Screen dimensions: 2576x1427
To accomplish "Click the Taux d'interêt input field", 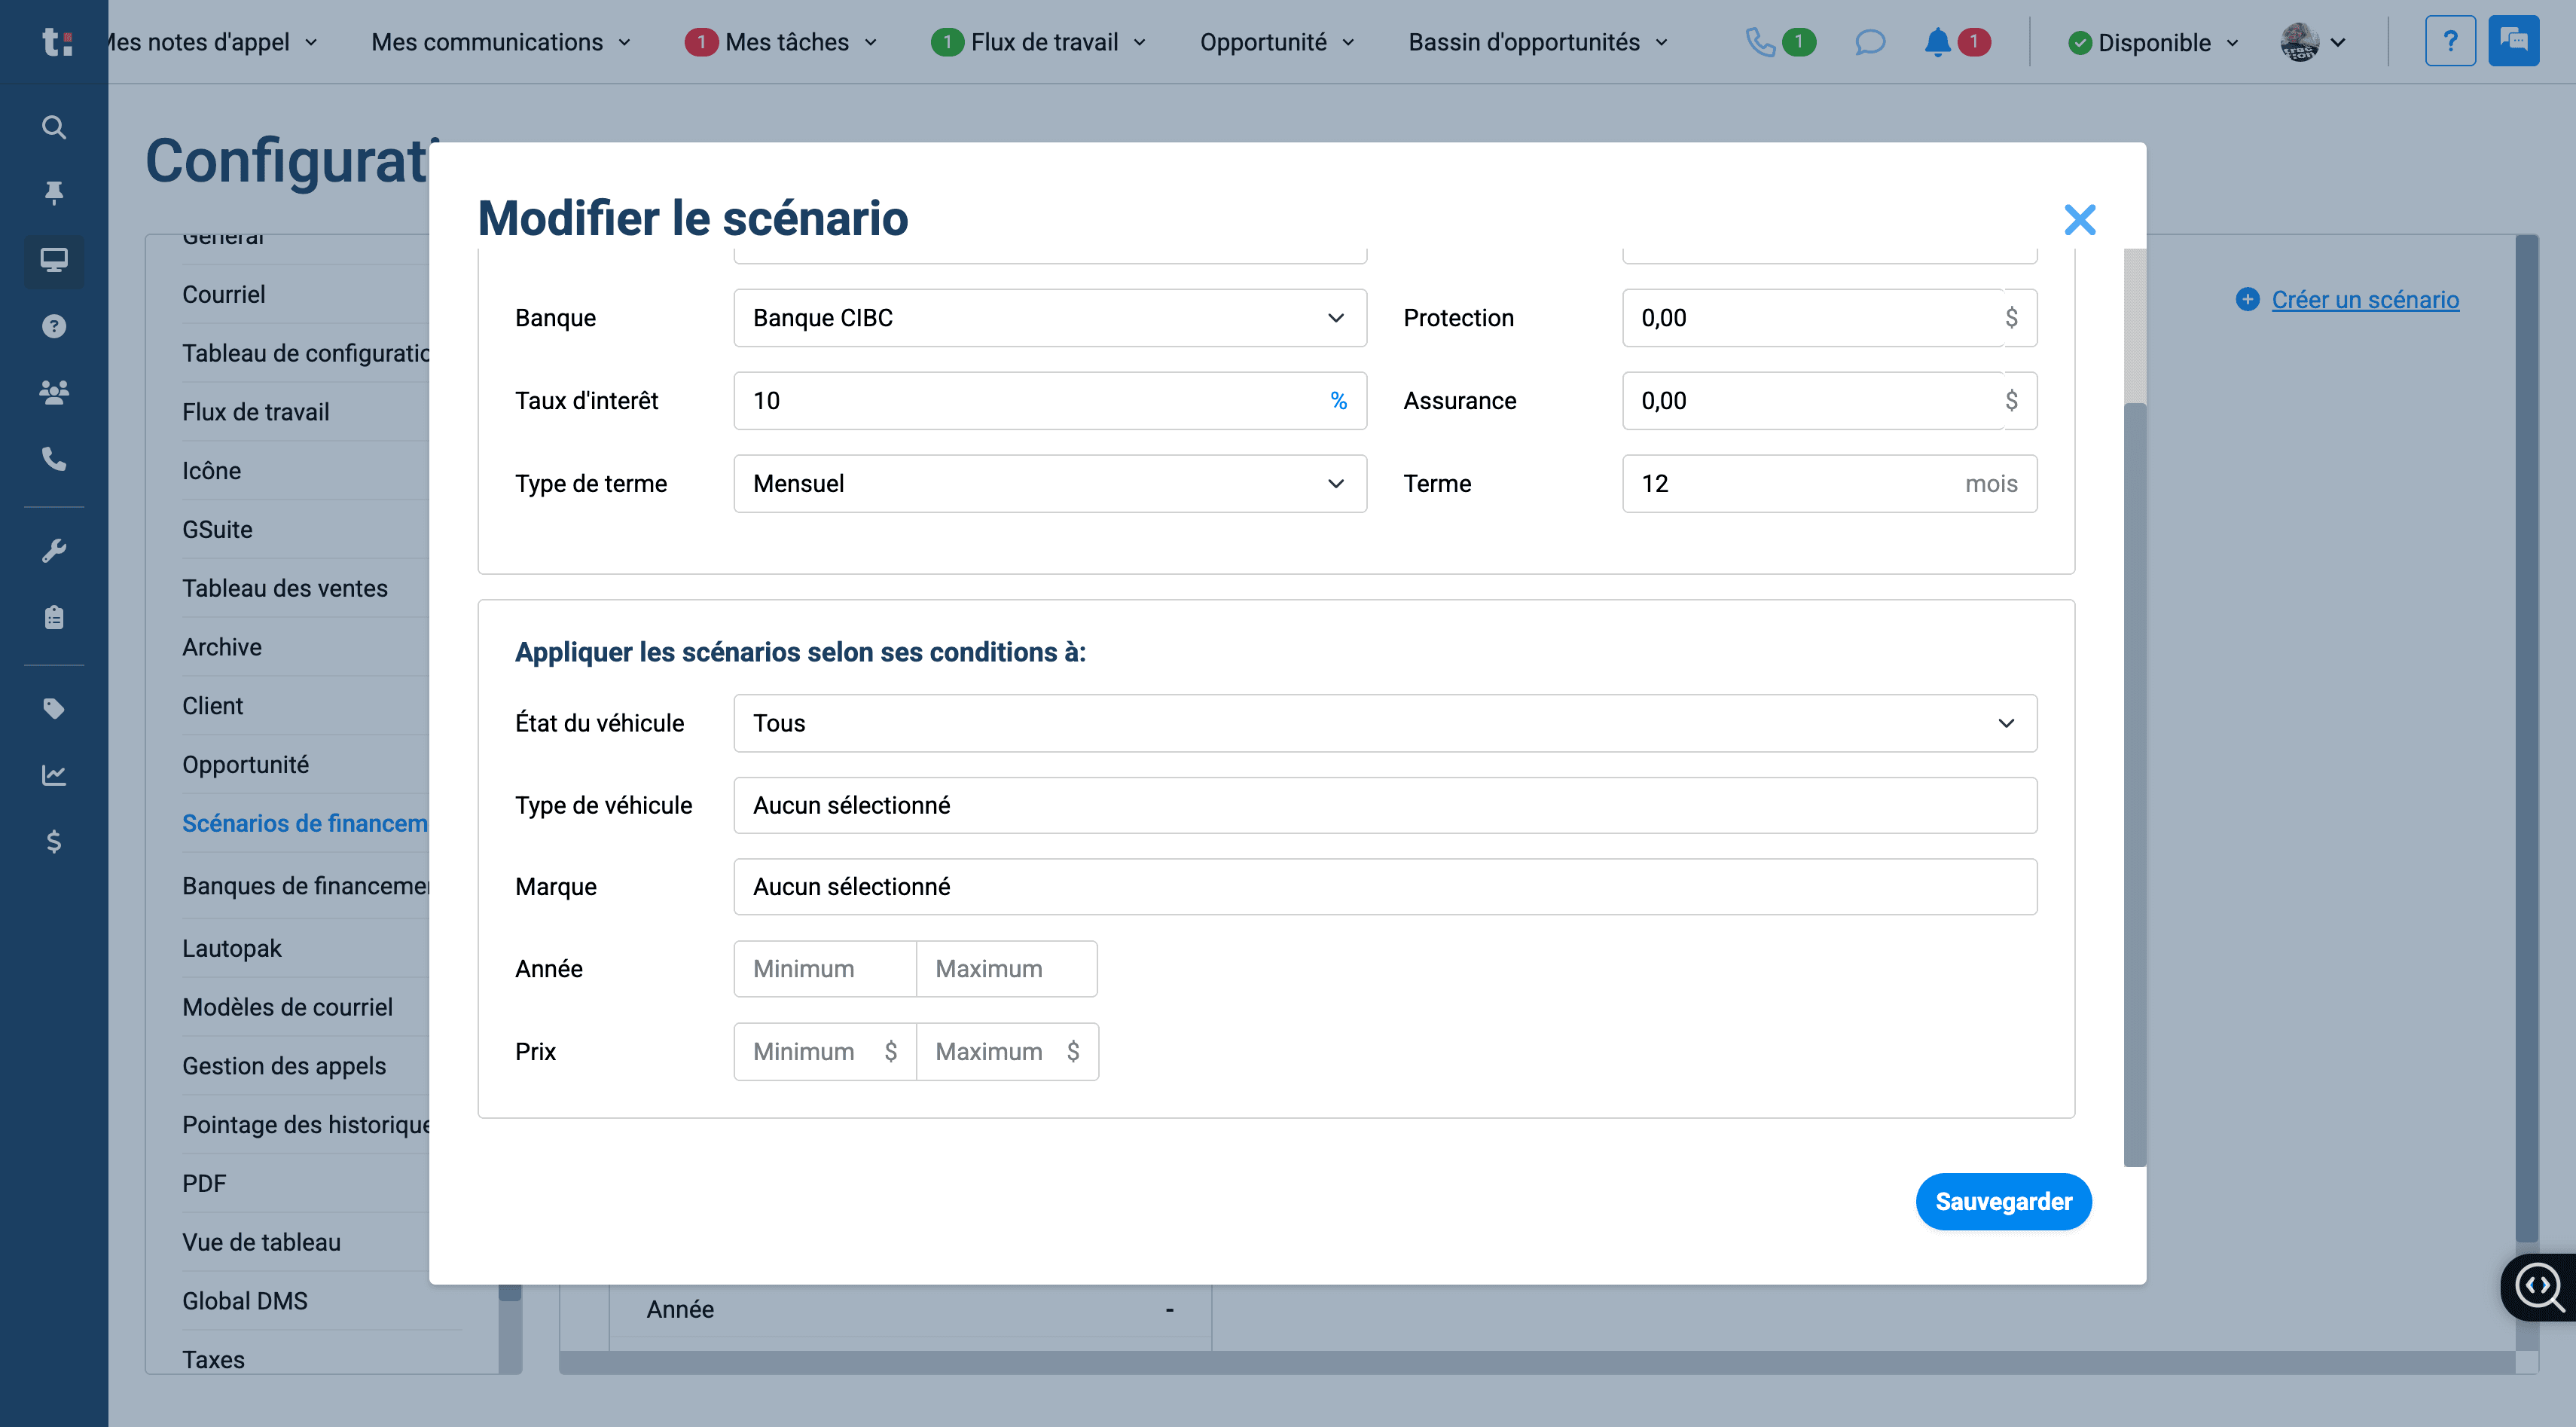I will (x=1049, y=401).
